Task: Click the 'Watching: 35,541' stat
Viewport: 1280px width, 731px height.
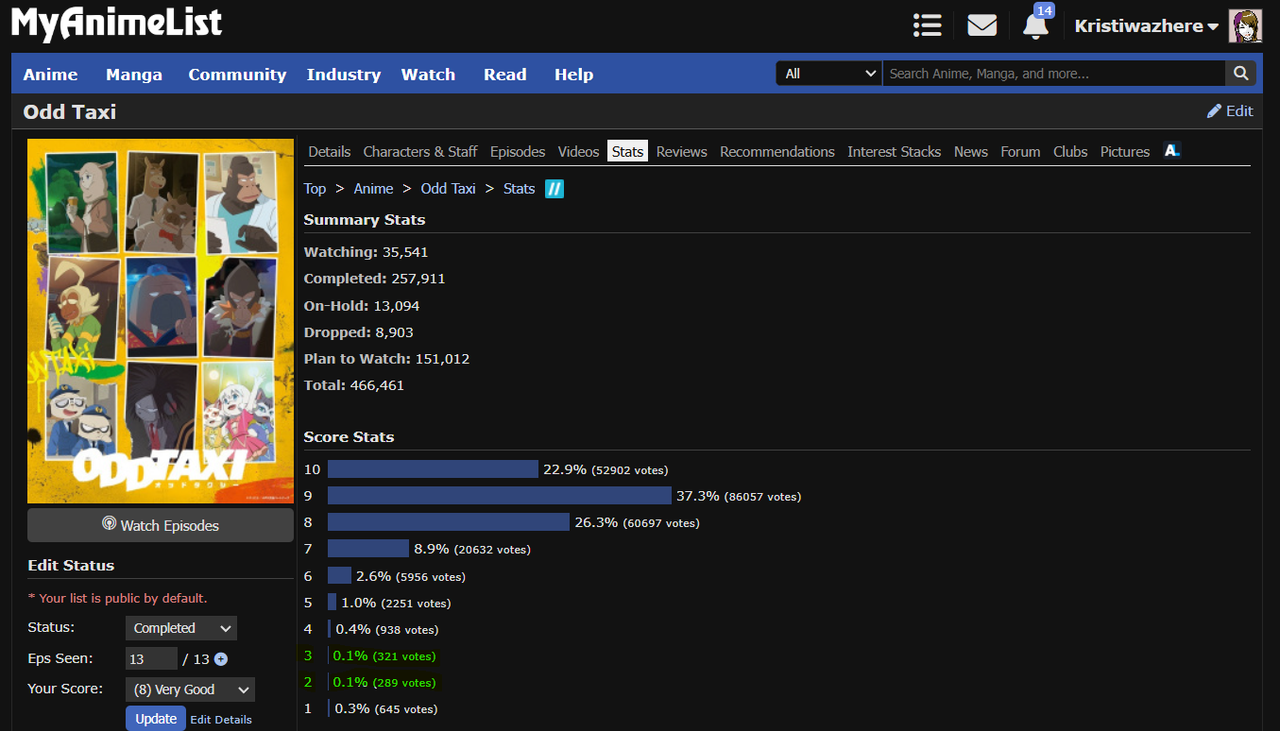Action: [366, 252]
